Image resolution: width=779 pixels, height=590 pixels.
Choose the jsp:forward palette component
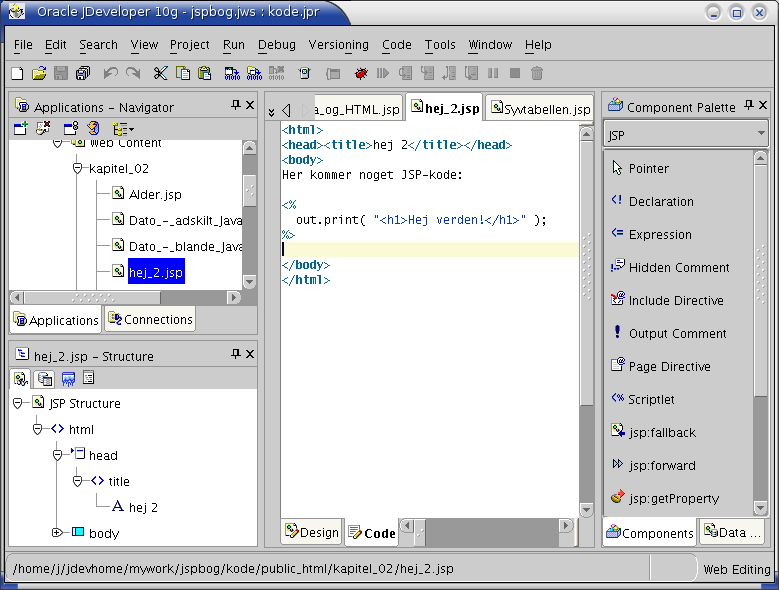pos(661,466)
